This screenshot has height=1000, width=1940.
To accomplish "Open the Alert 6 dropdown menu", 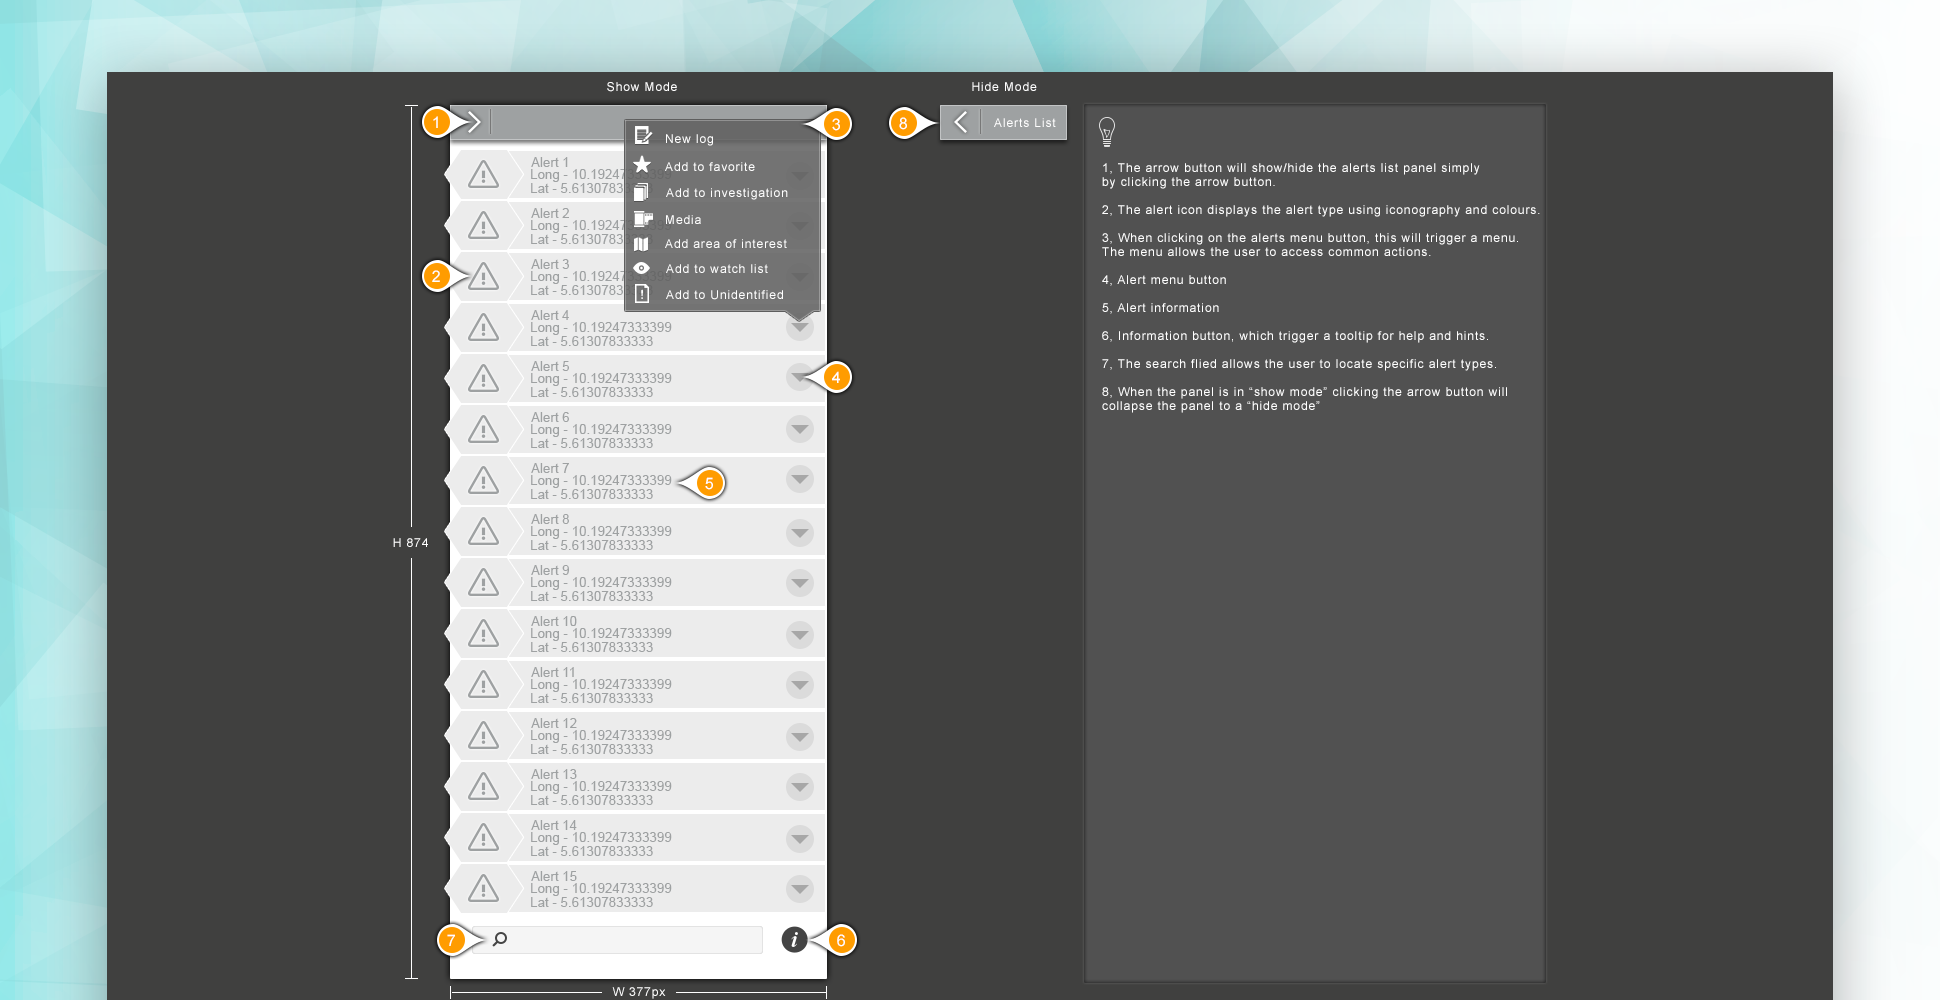I will pos(799,430).
